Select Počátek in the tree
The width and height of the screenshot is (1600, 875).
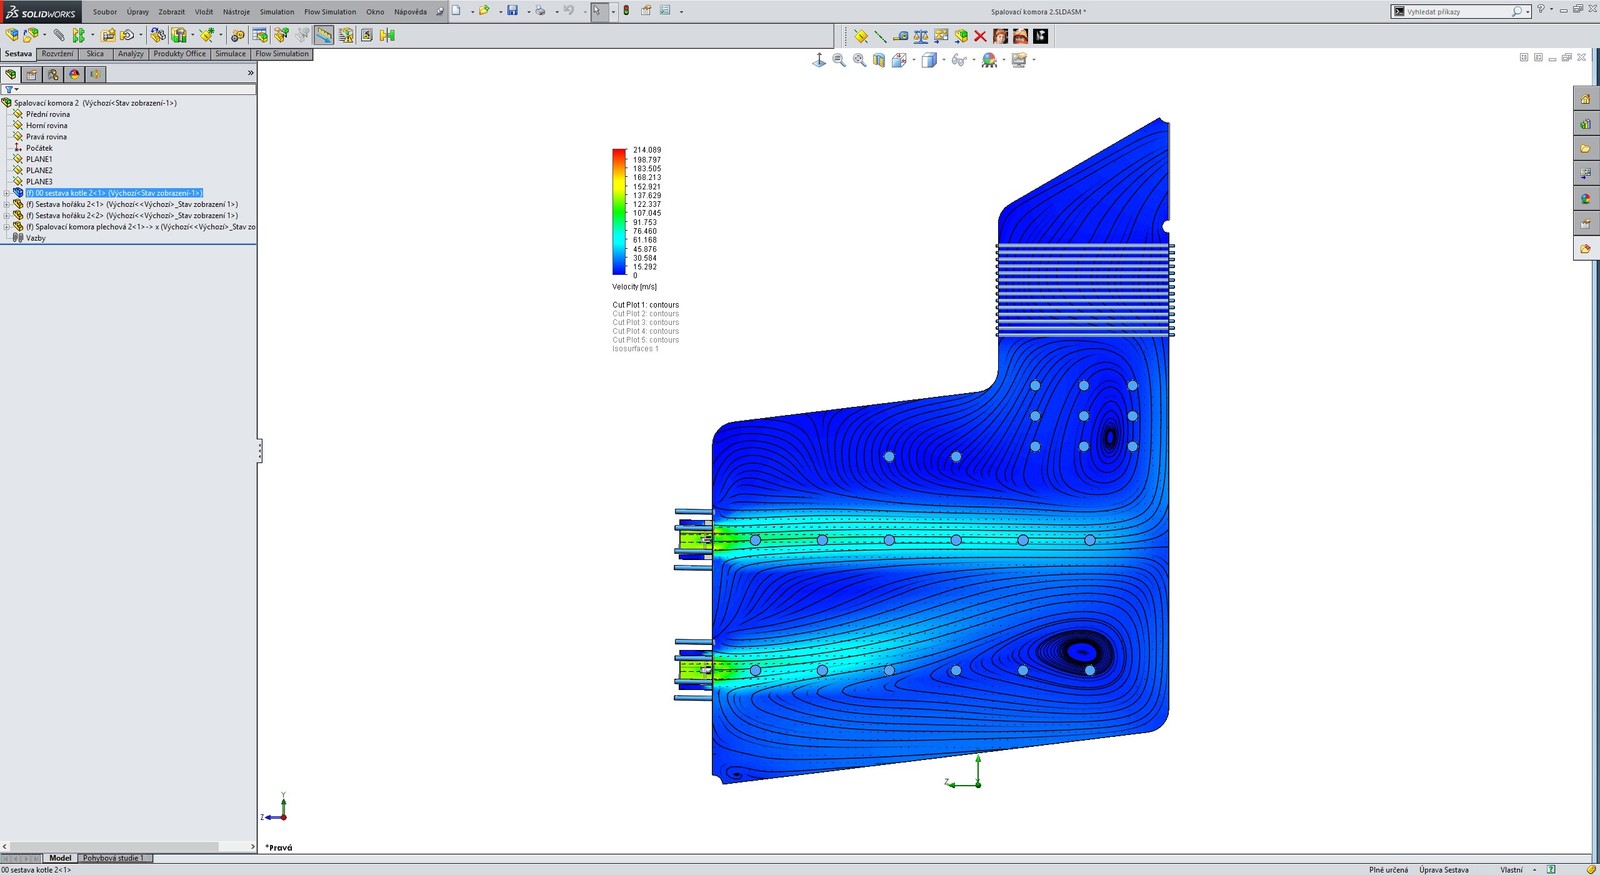click(x=39, y=148)
